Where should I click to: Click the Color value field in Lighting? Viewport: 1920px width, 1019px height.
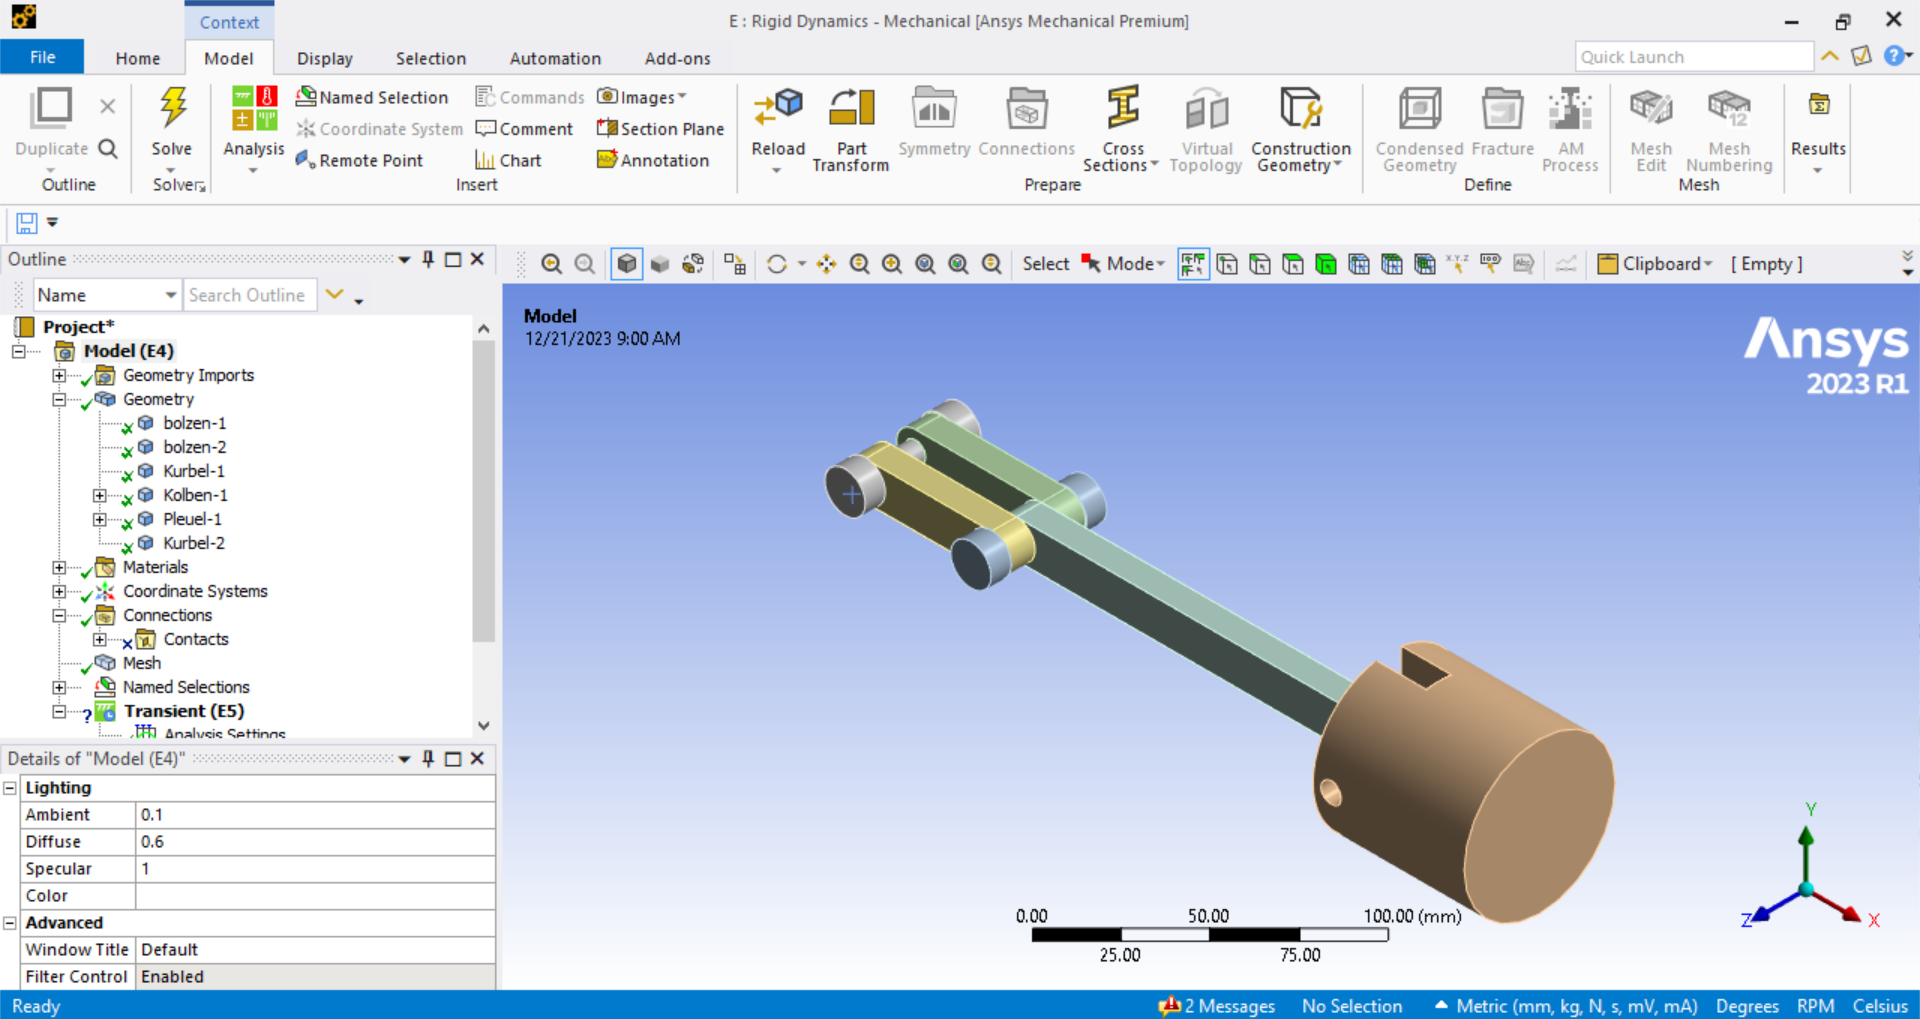[315, 896]
